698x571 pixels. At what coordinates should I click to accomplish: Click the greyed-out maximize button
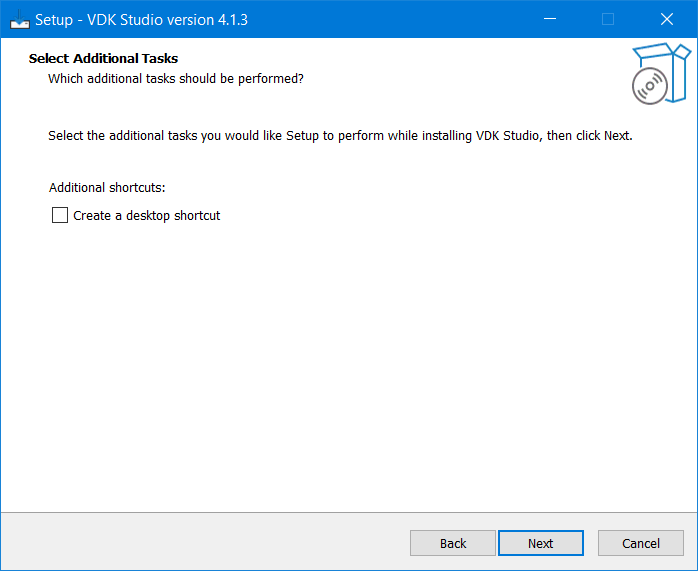(x=607, y=19)
